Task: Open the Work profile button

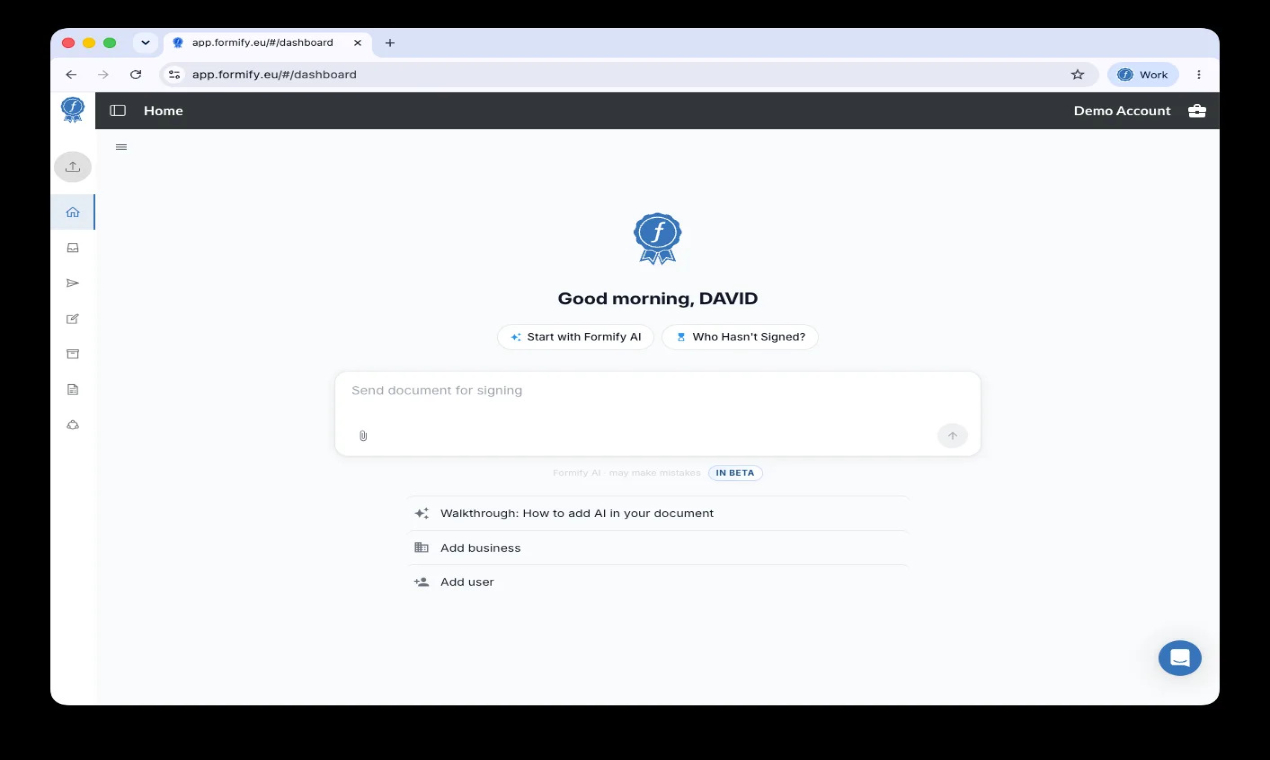Action: click(x=1143, y=74)
